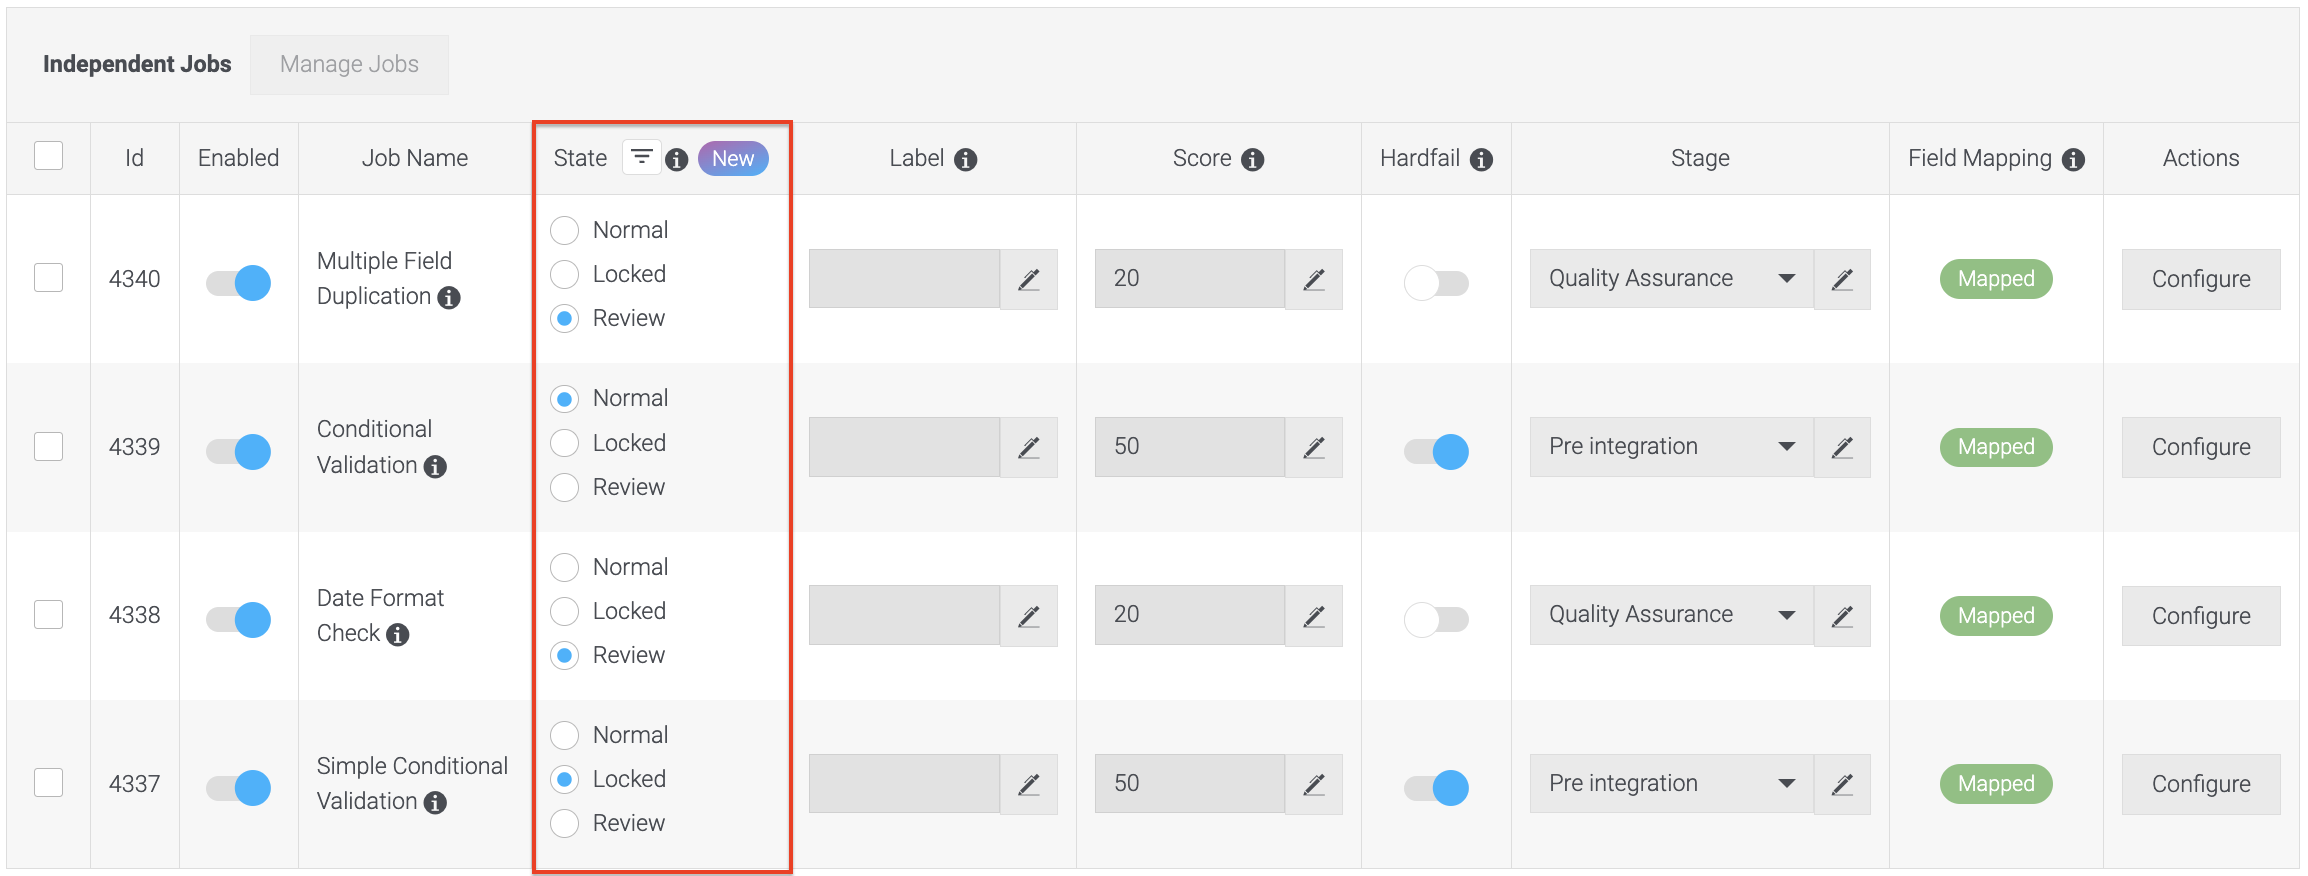Tick the checkbox for job 4338
2308x876 pixels.
click(x=48, y=614)
